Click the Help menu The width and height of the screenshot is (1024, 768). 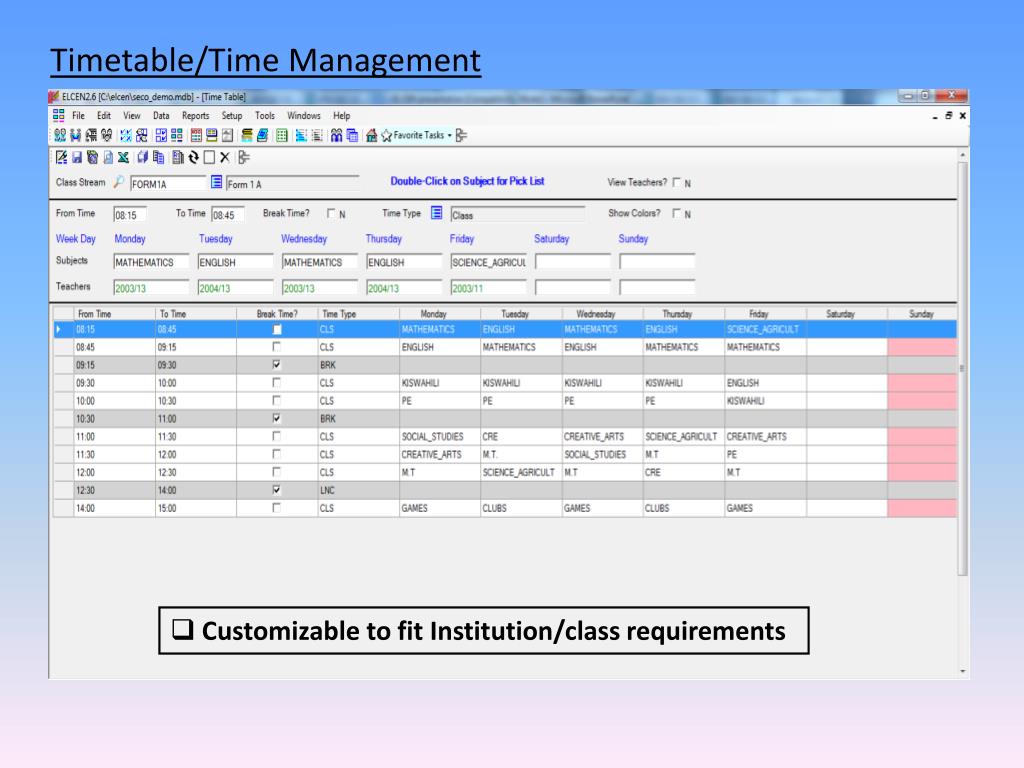pyautogui.click(x=342, y=116)
